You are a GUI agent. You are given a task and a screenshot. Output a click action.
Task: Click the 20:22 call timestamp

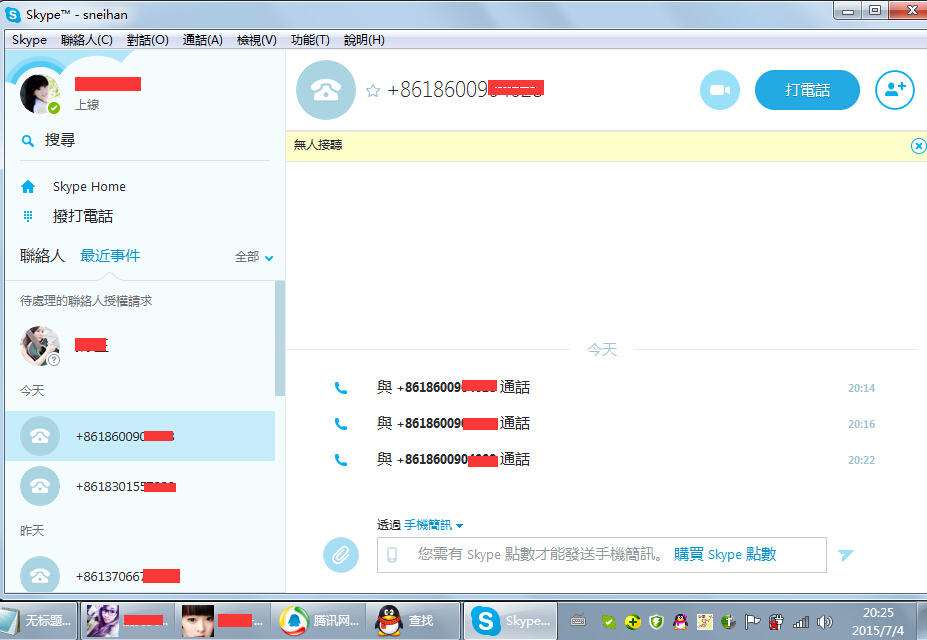pyautogui.click(x=861, y=460)
